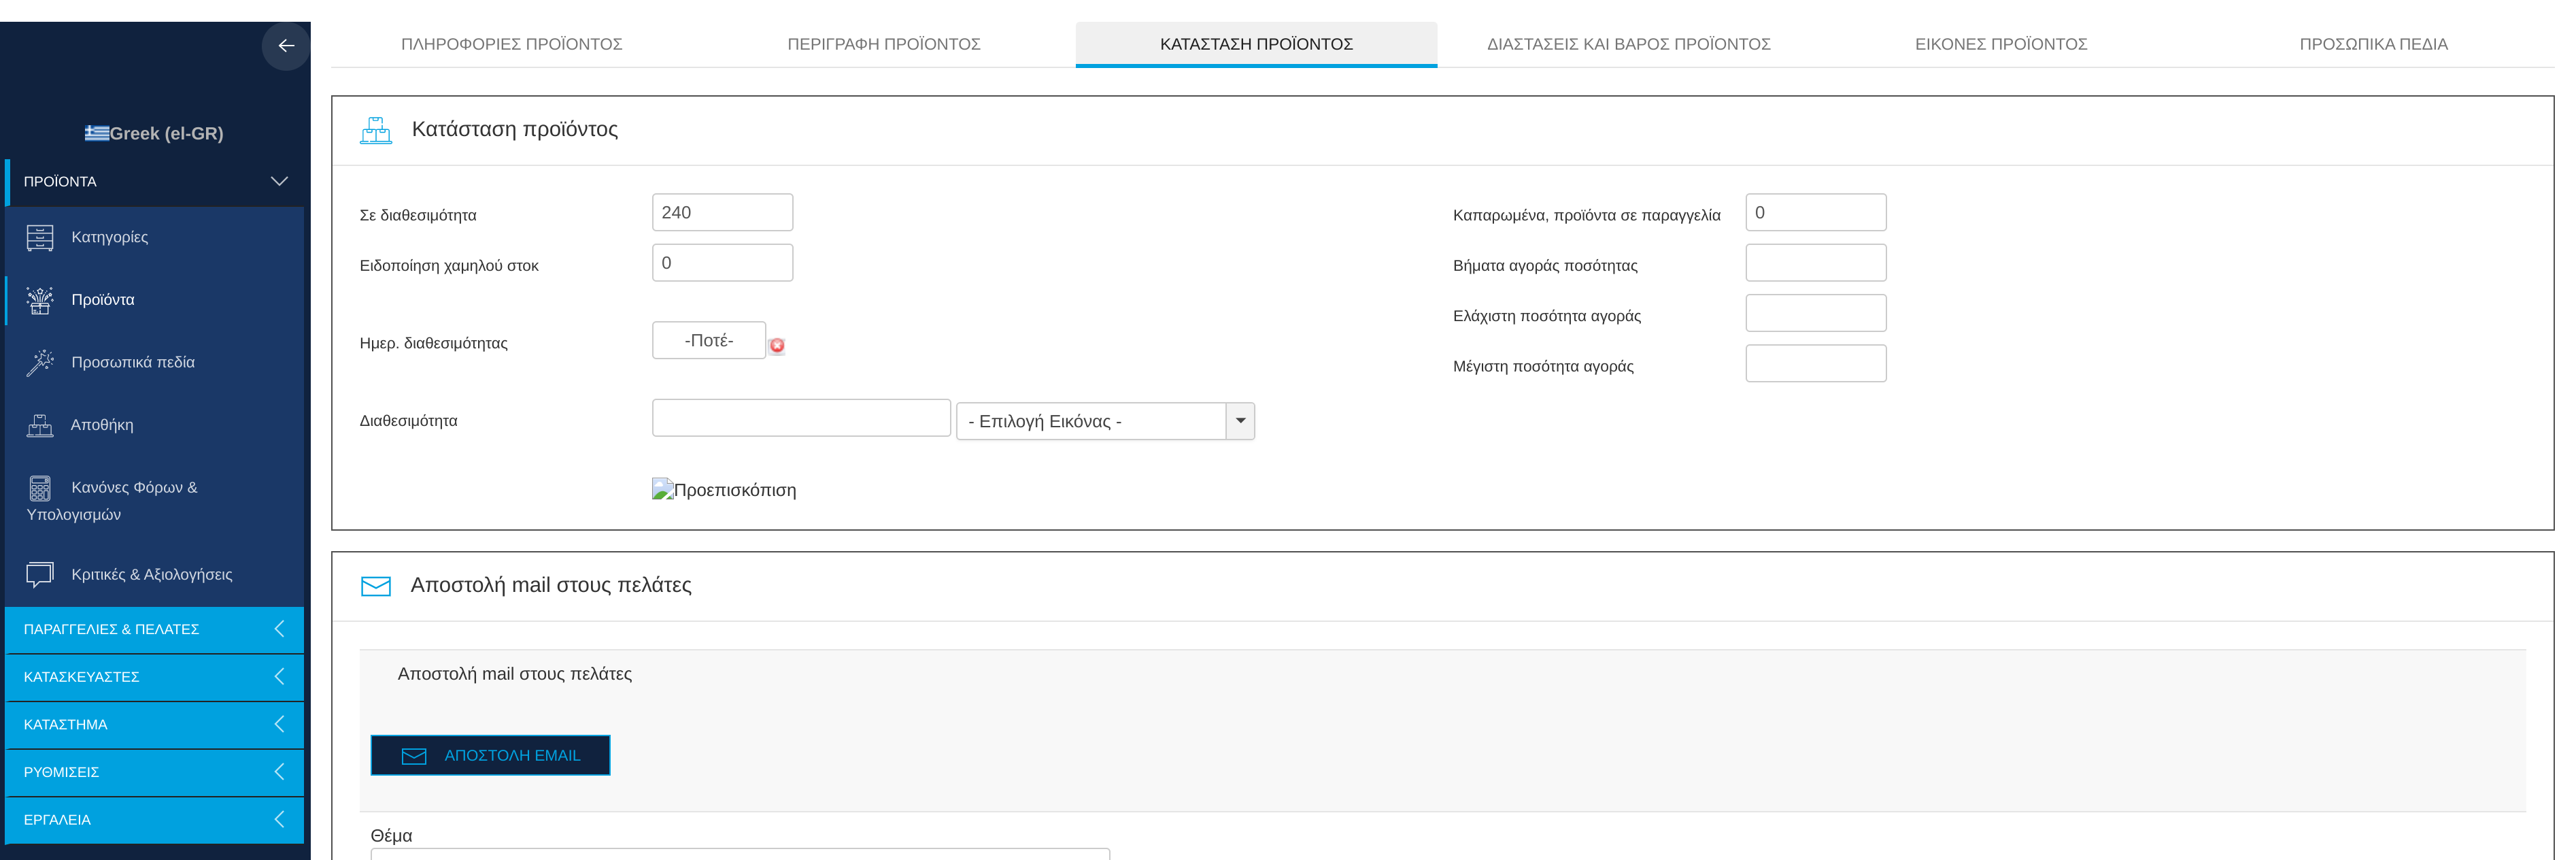
Task: Select the ΚΑΤΑΣΤΑΣΗ ΠΡΟΪΟΝΤΟΣ tab
Action: click(x=1256, y=44)
